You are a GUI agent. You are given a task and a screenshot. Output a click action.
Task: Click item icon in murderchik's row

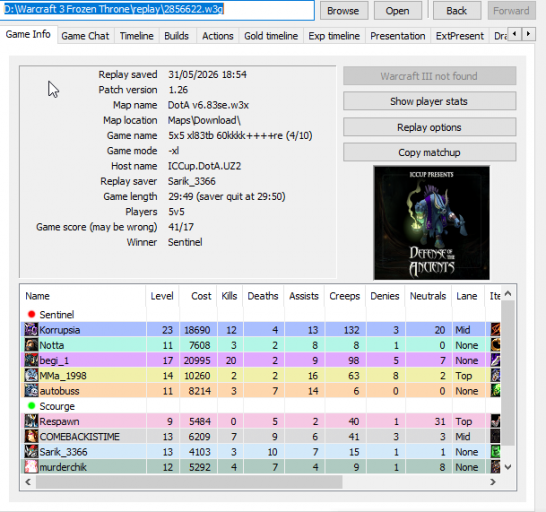click(495, 467)
